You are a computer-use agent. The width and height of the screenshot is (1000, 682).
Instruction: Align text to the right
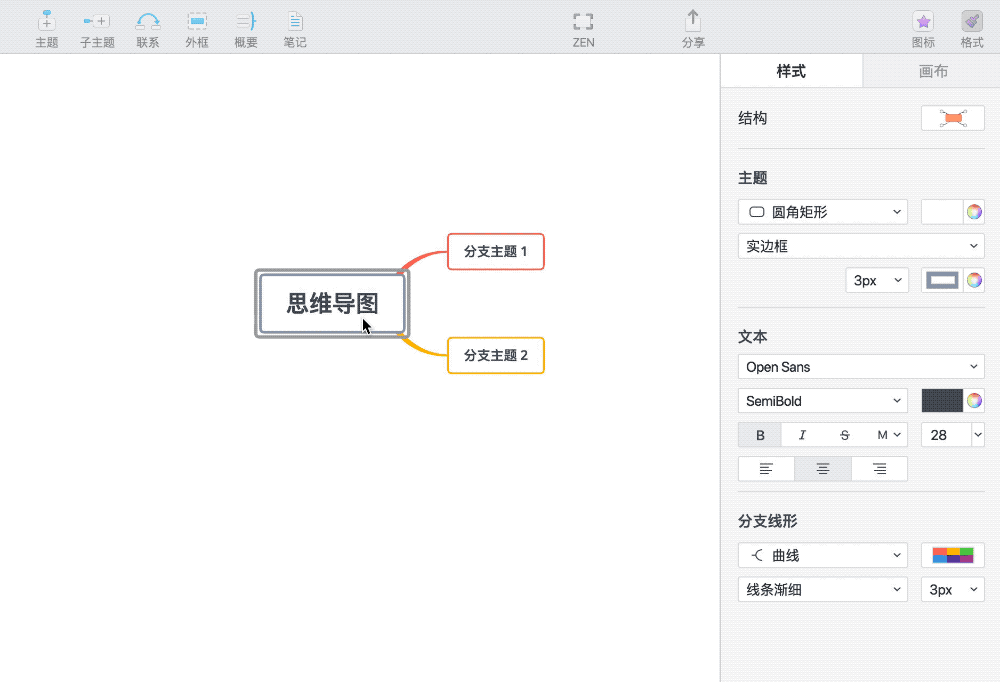coord(879,469)
